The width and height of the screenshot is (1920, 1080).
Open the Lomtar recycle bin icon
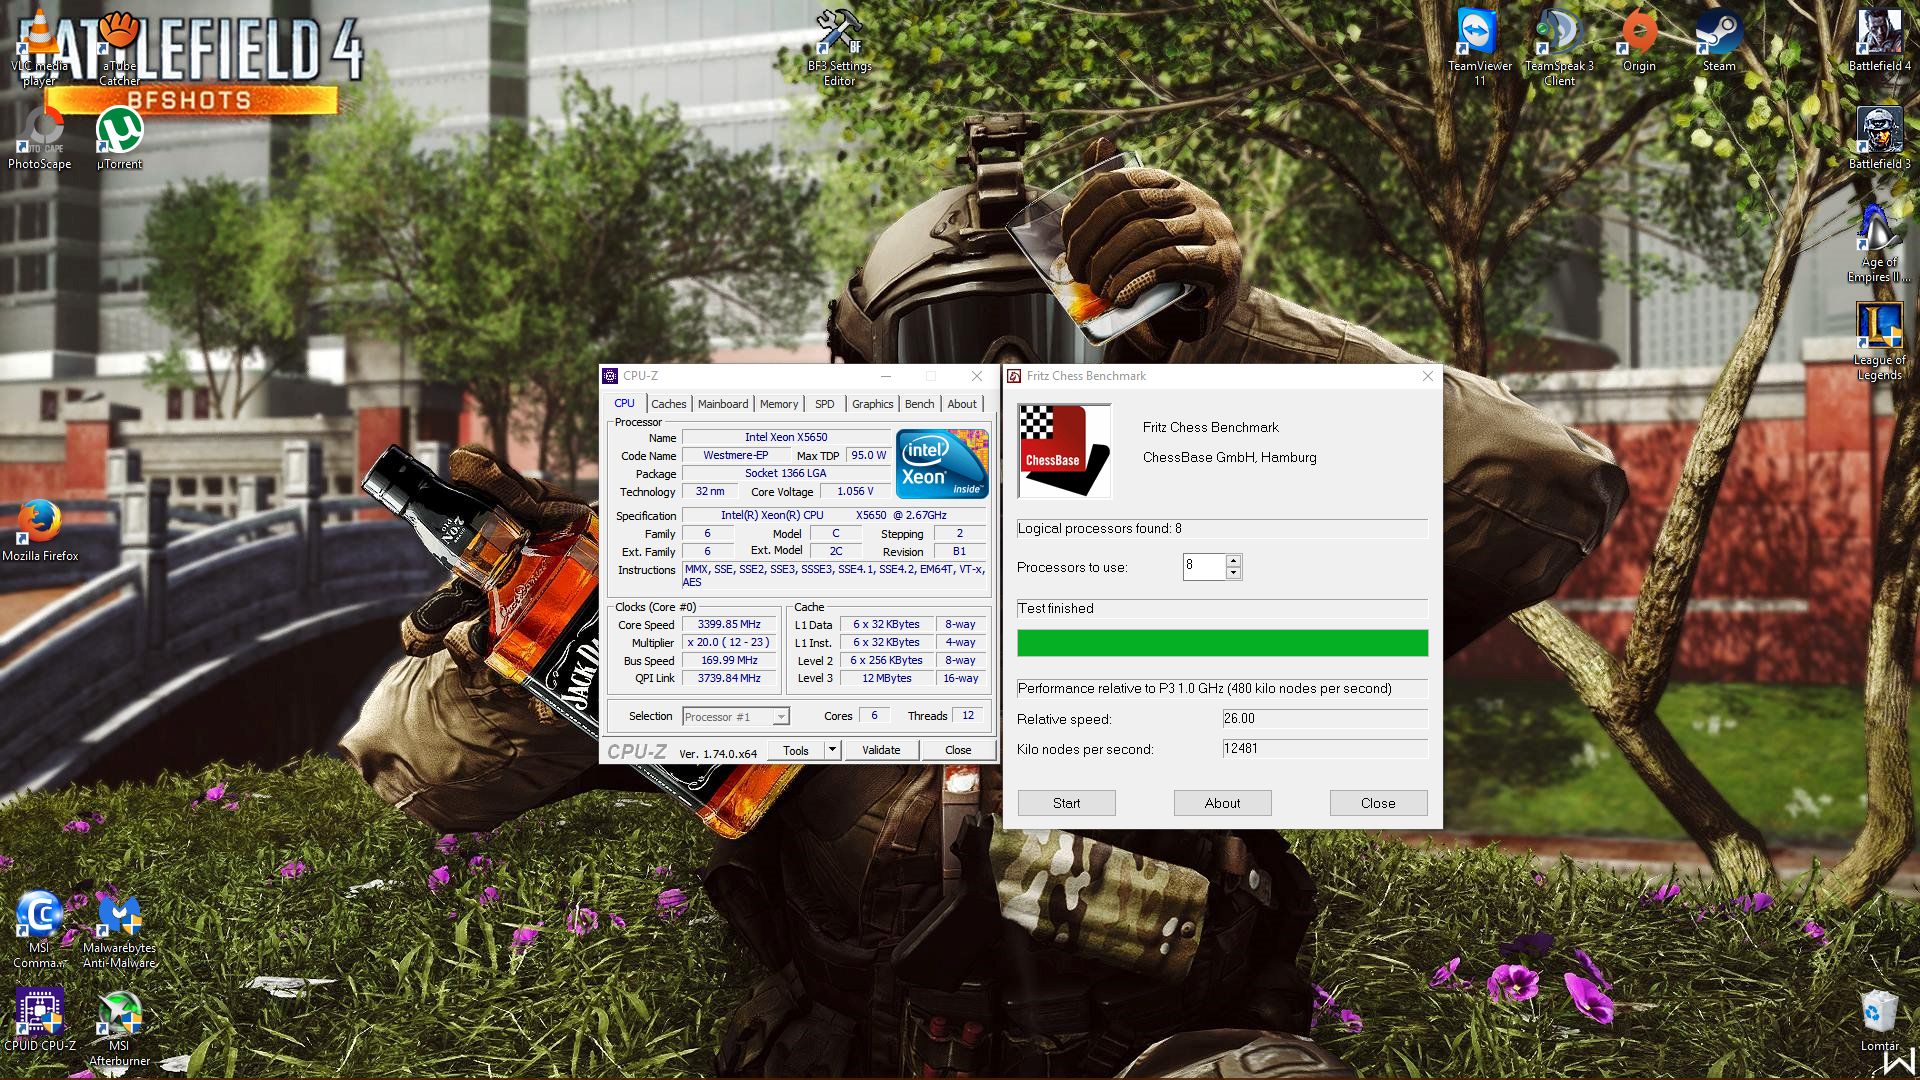pos(1879,1020)
